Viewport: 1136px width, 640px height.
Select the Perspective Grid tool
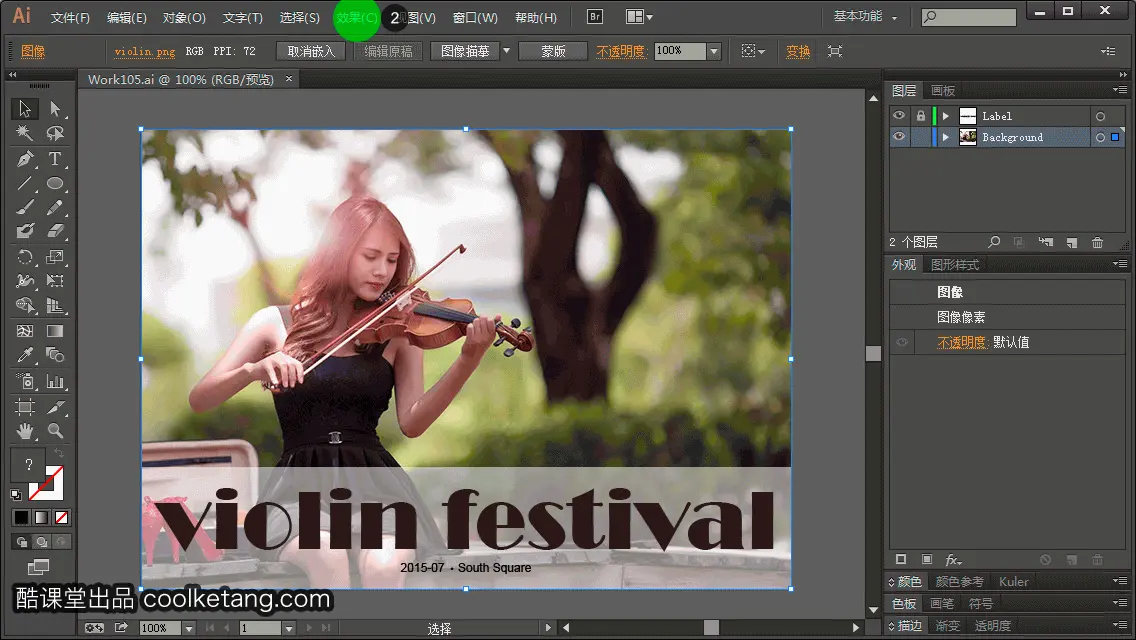coord(55,306)
